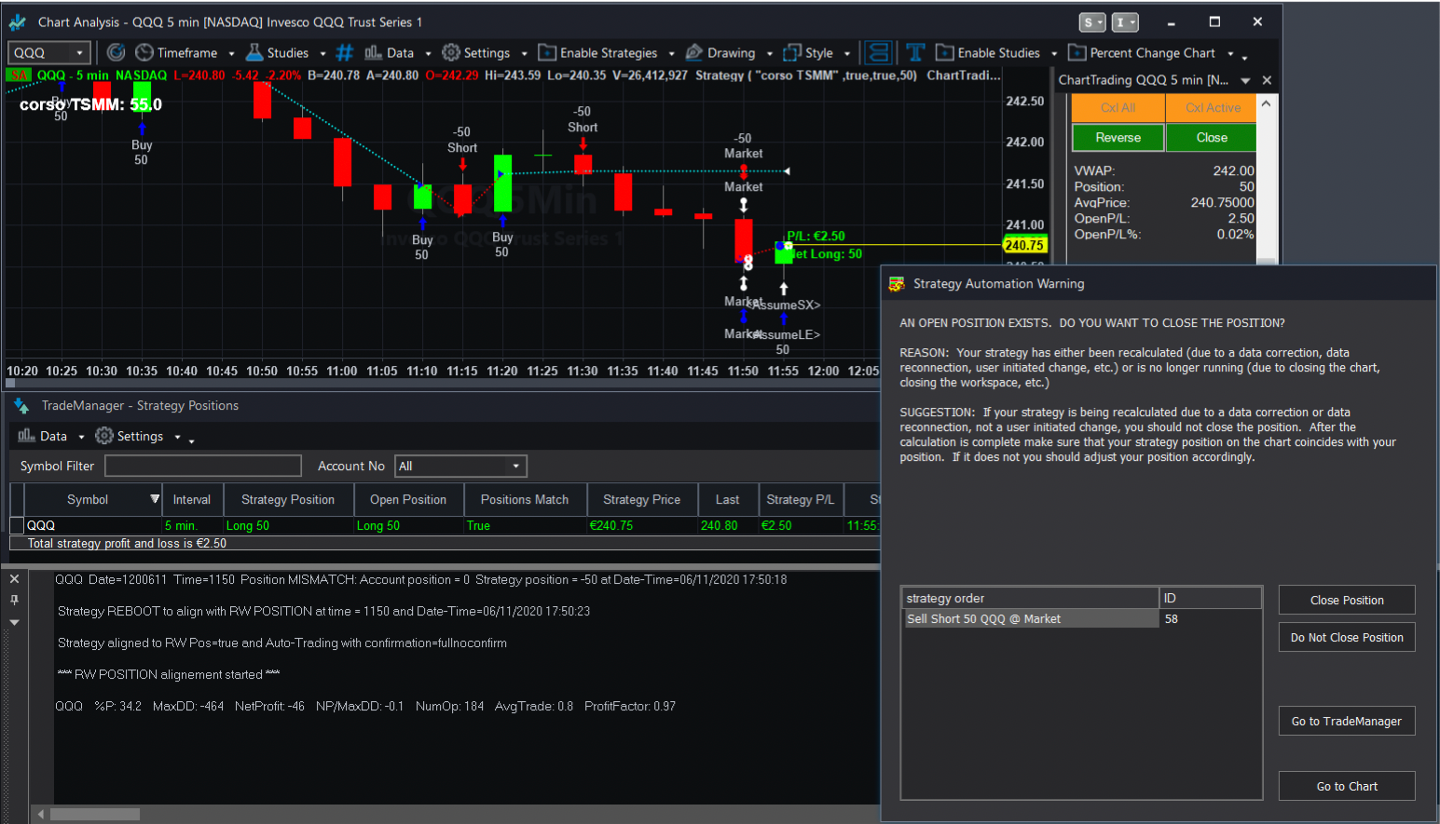
Task: Click the TradeManager window title icon
Action: point(22,406)
